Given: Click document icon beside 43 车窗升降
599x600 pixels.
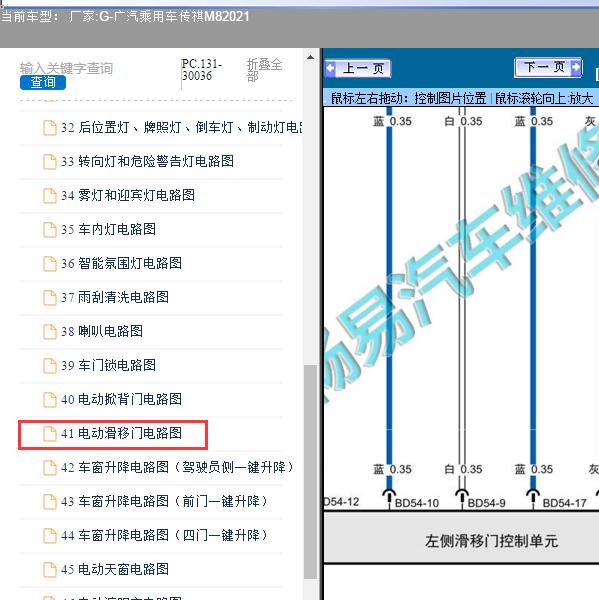Looking at the screenshot, I should [50, 502].
